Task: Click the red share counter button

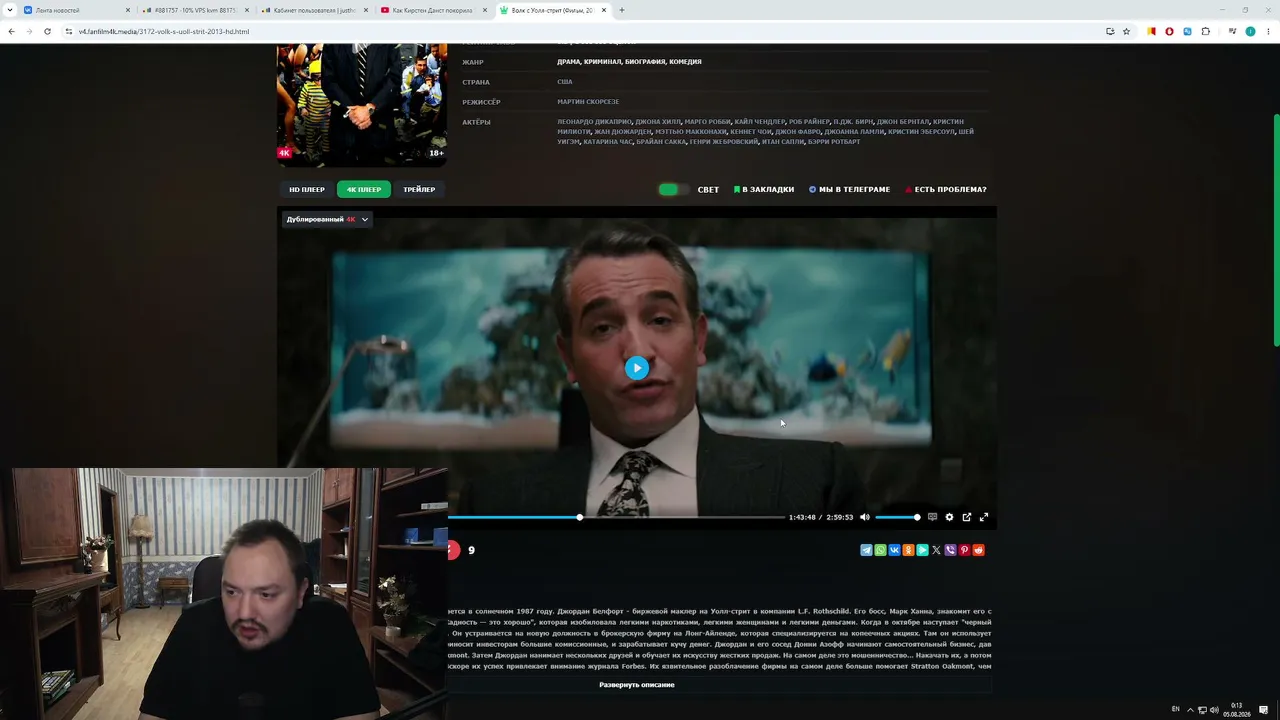Action: coord(453,550)
